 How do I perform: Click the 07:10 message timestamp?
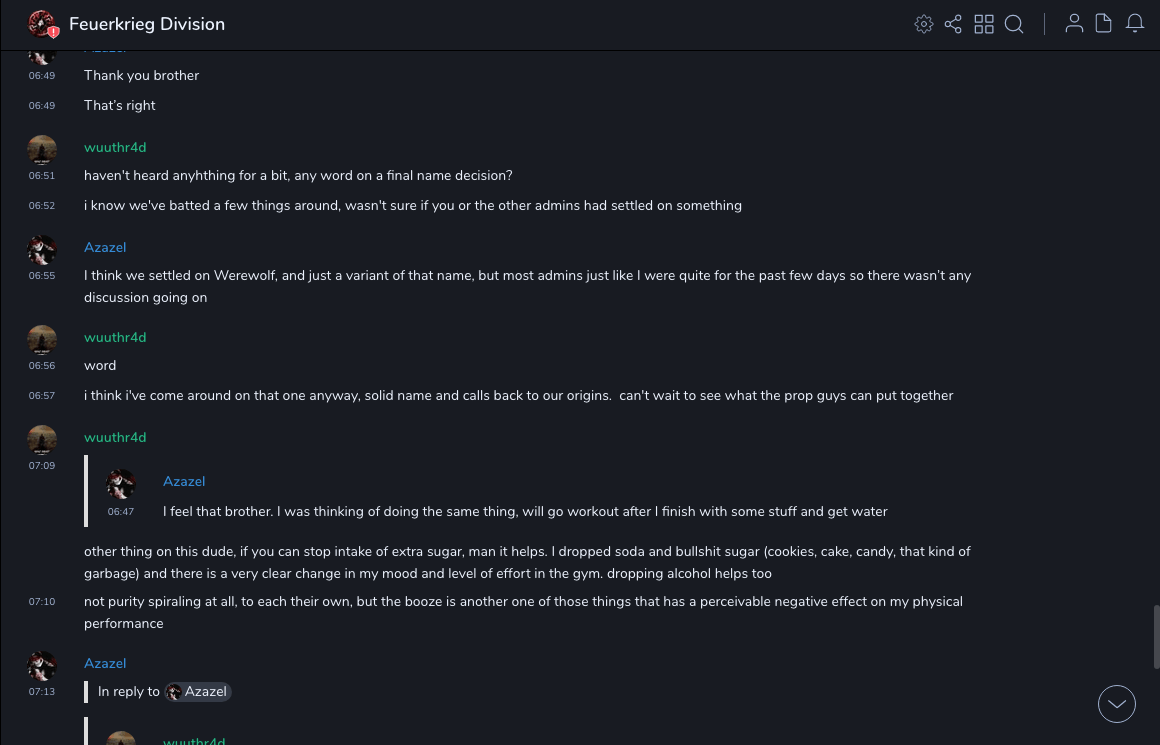(x=42, y=602)
